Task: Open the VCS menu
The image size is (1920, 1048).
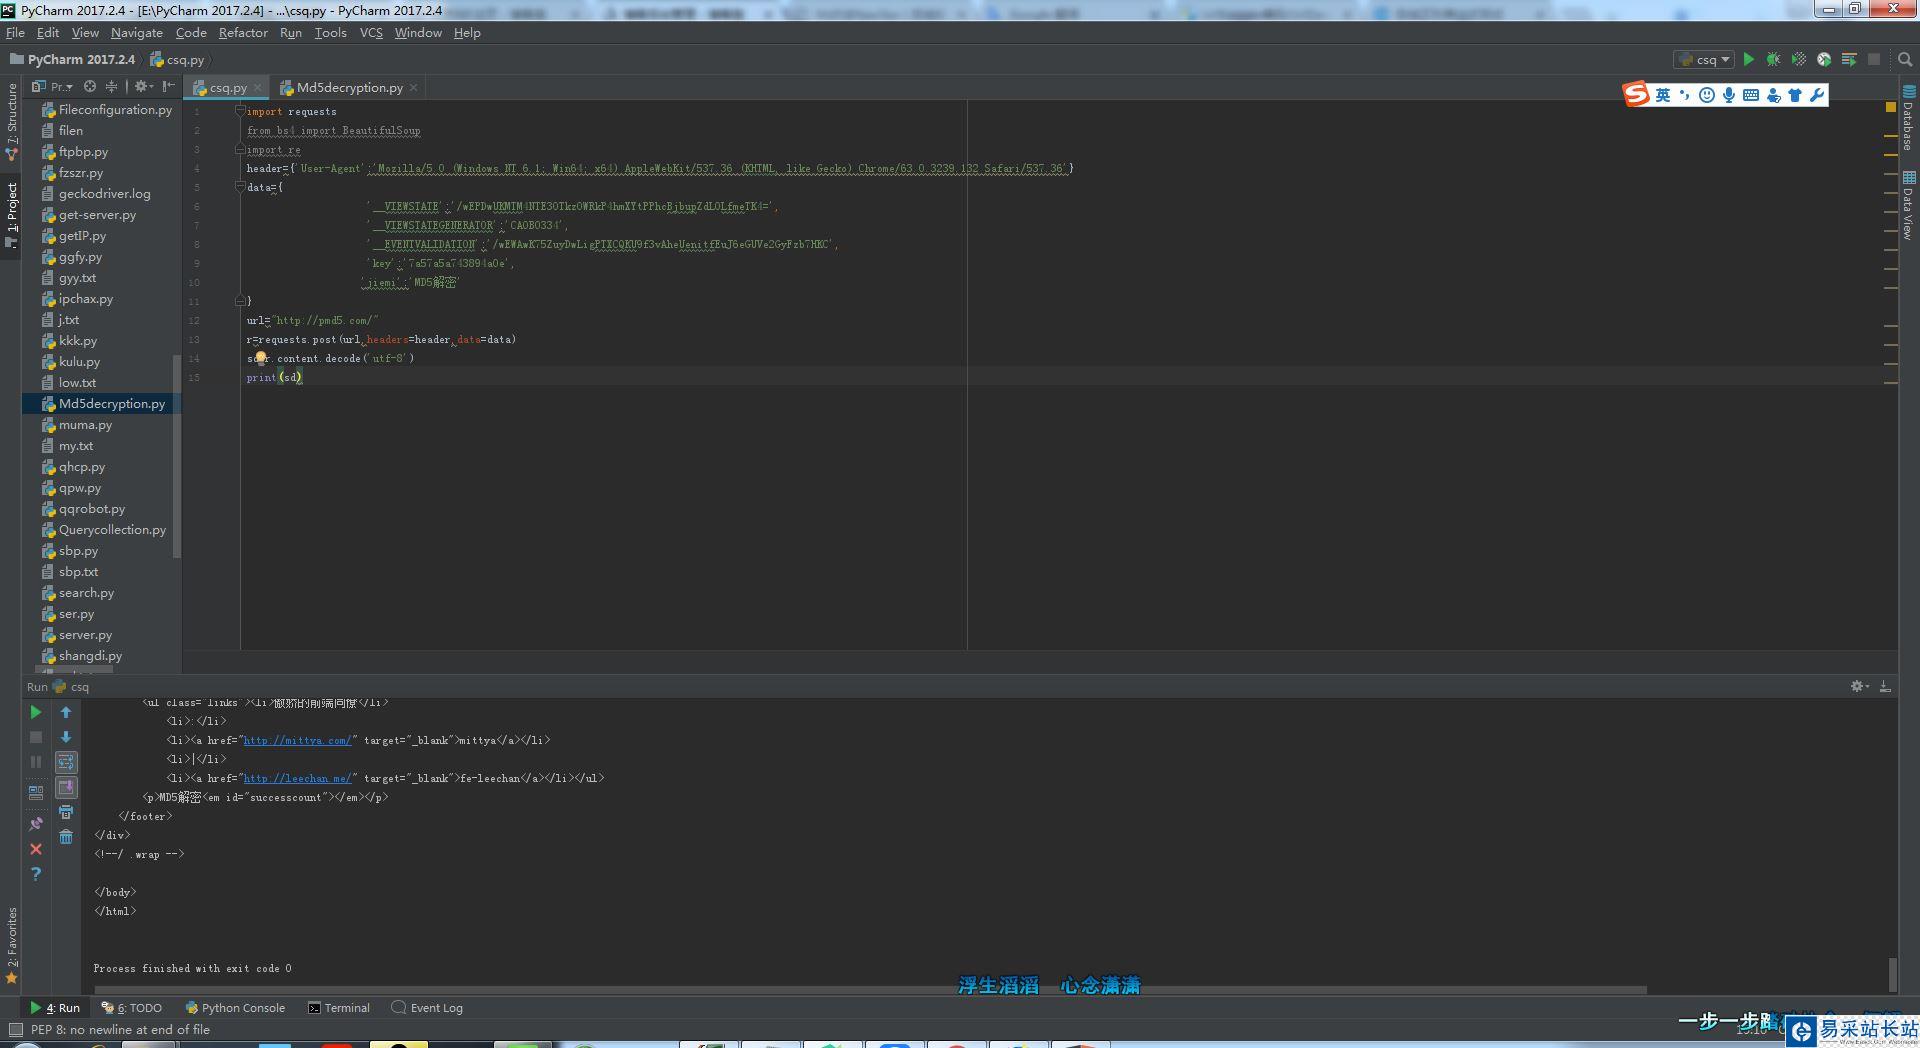Action: (x=371, y=33)
